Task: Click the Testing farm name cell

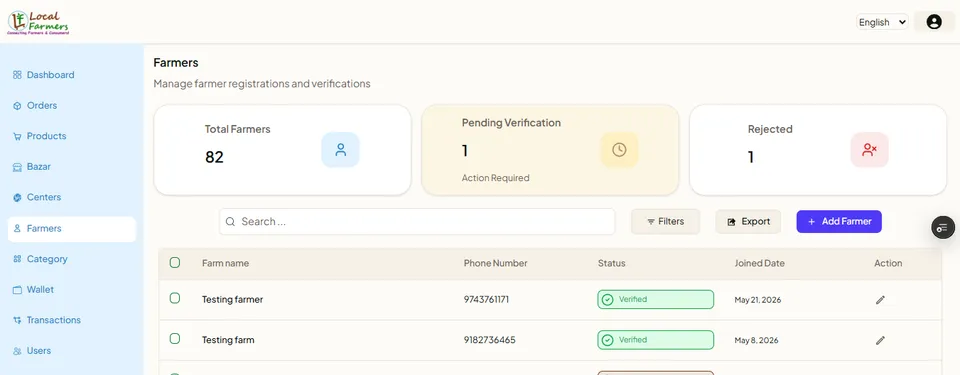Action: tap(228, 339)
